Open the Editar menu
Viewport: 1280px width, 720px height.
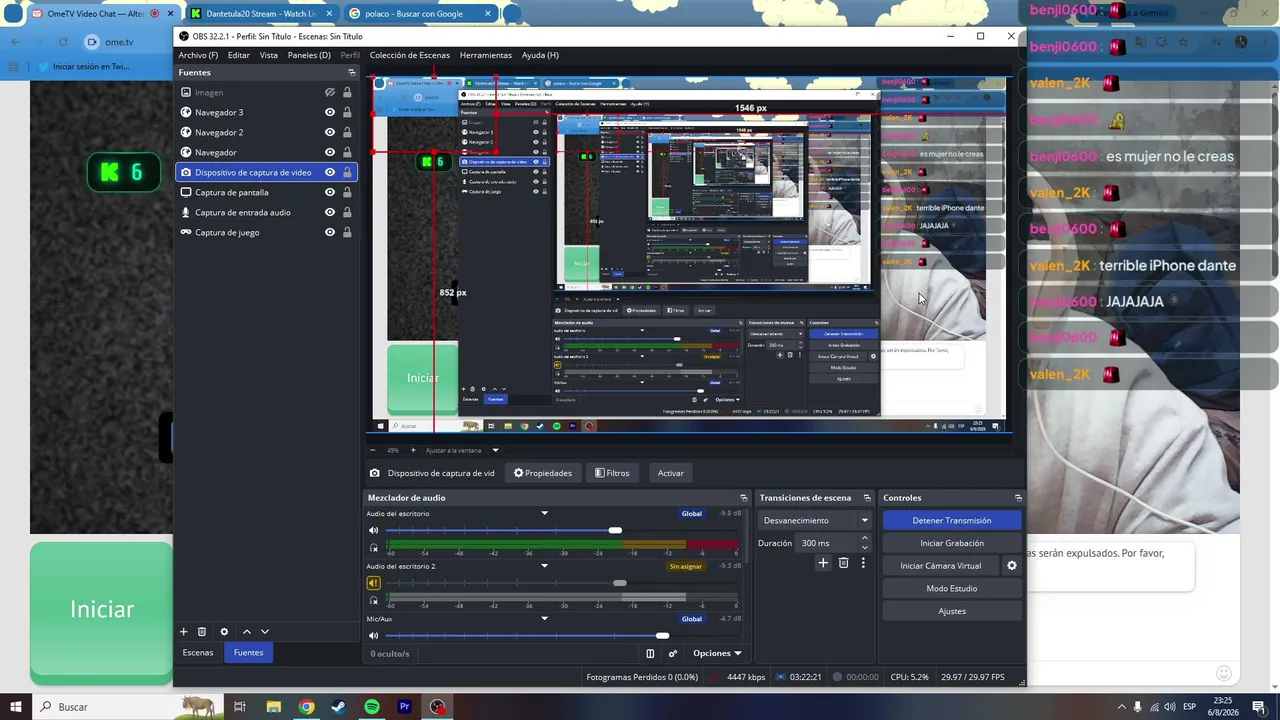pos(238,55)
